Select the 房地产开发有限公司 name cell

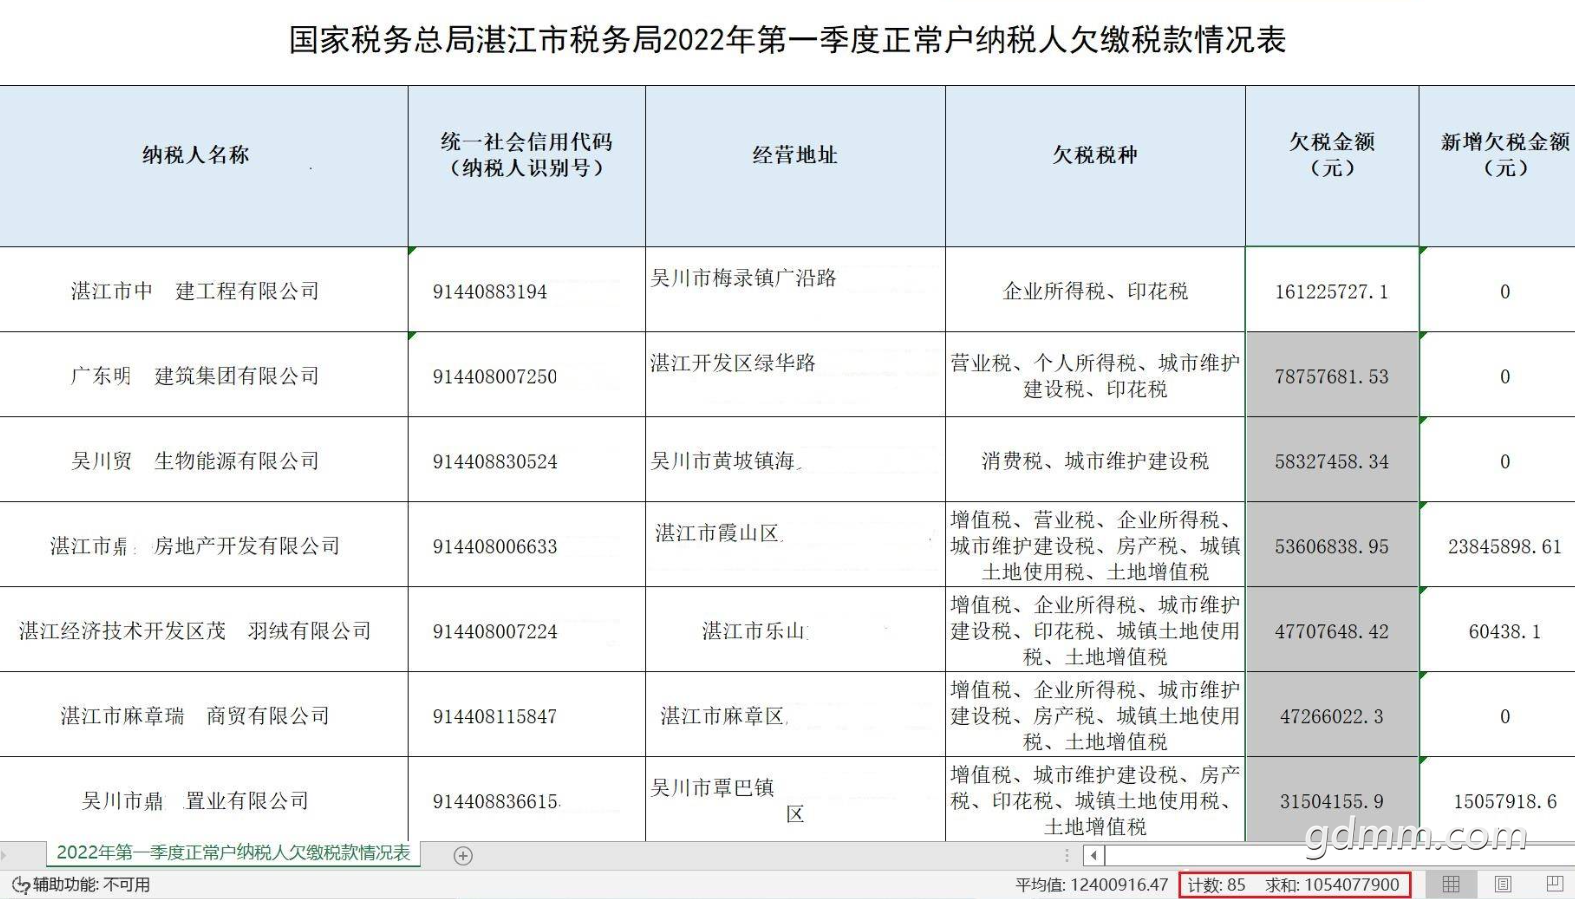204,545
